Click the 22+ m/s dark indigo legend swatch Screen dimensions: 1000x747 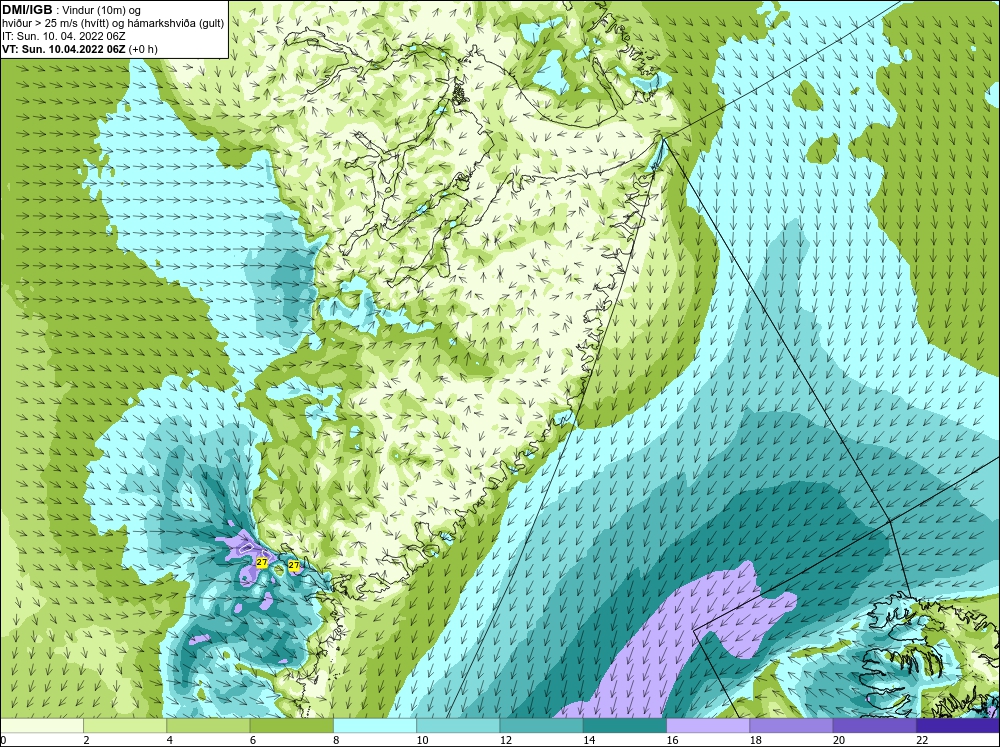(x=958, y=726)
